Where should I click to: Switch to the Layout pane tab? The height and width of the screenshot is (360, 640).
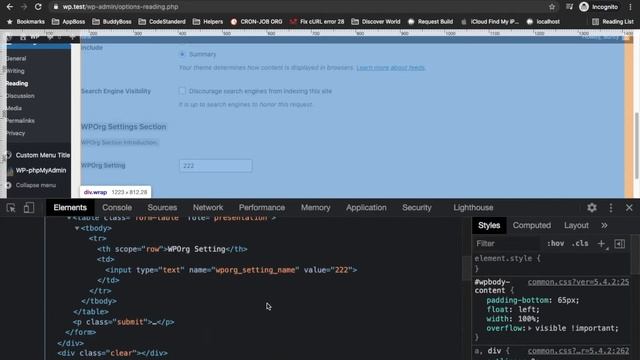[576, 226]
